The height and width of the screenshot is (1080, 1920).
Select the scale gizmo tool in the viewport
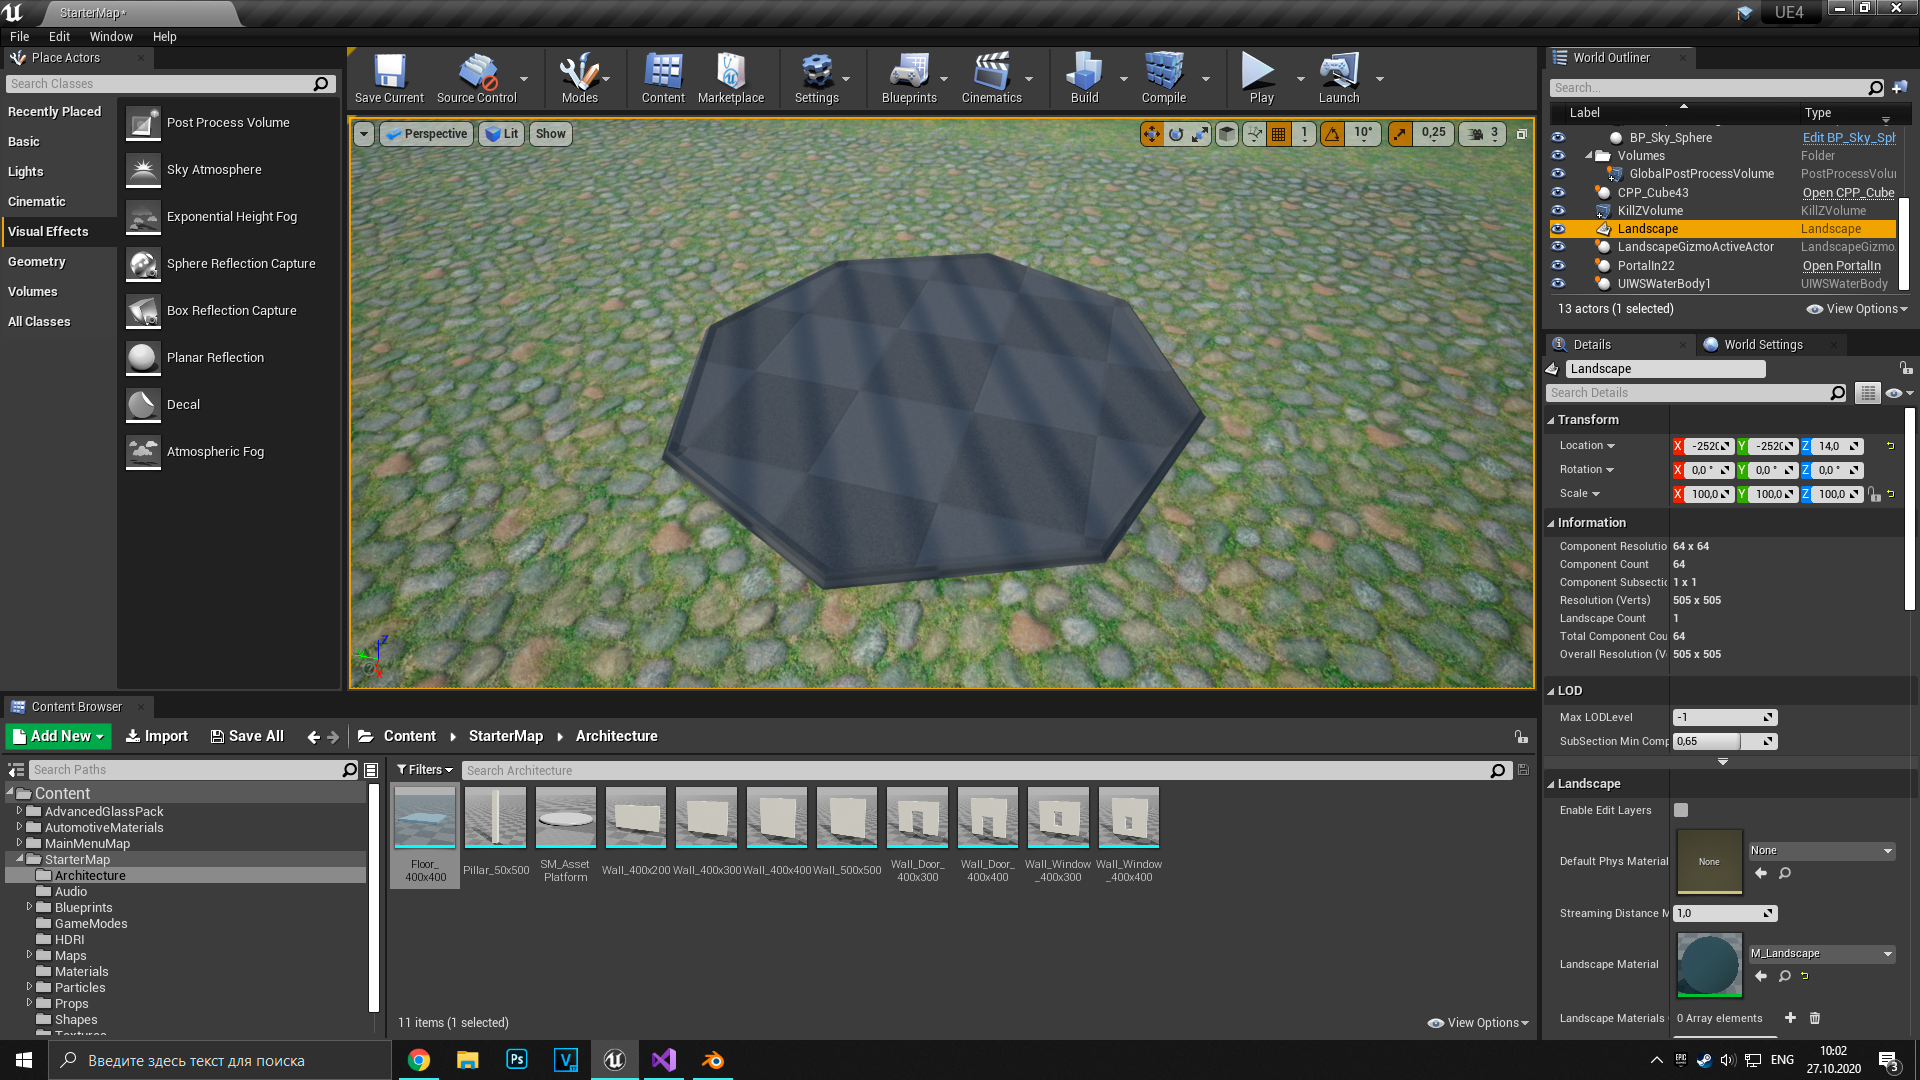pyautogui.click(x=1200, y=134)
